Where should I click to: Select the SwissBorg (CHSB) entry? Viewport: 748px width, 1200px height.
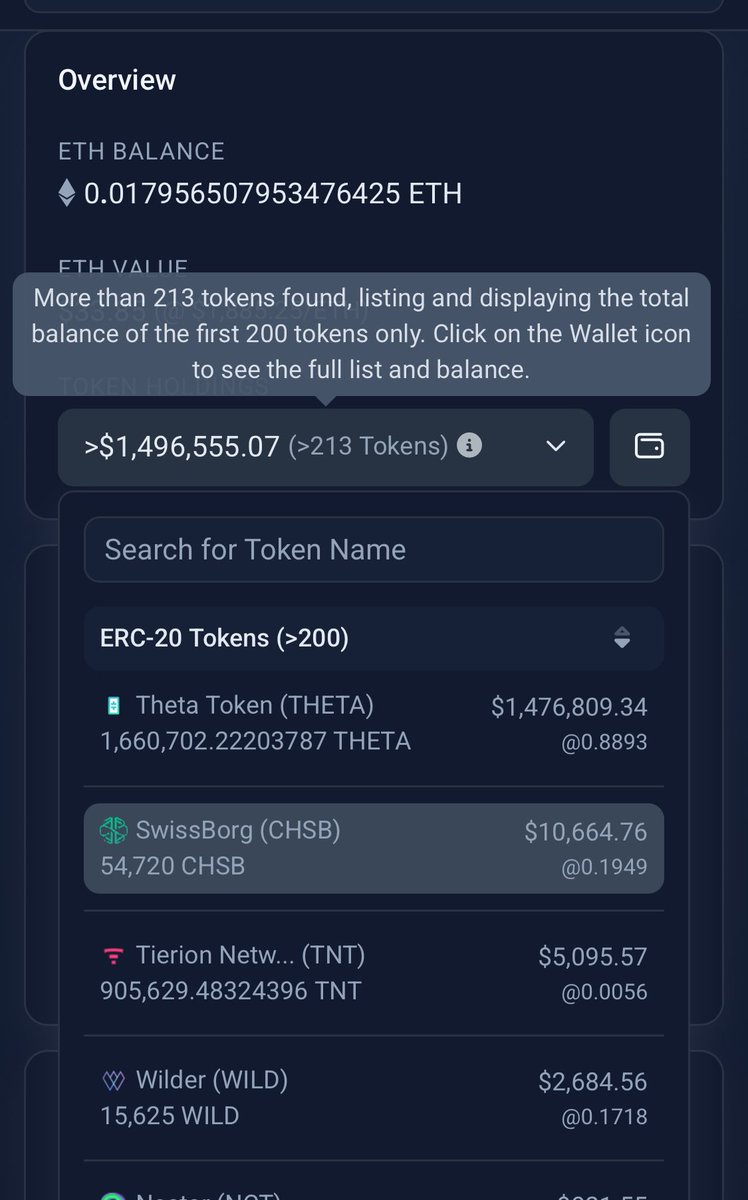[374, 848]
